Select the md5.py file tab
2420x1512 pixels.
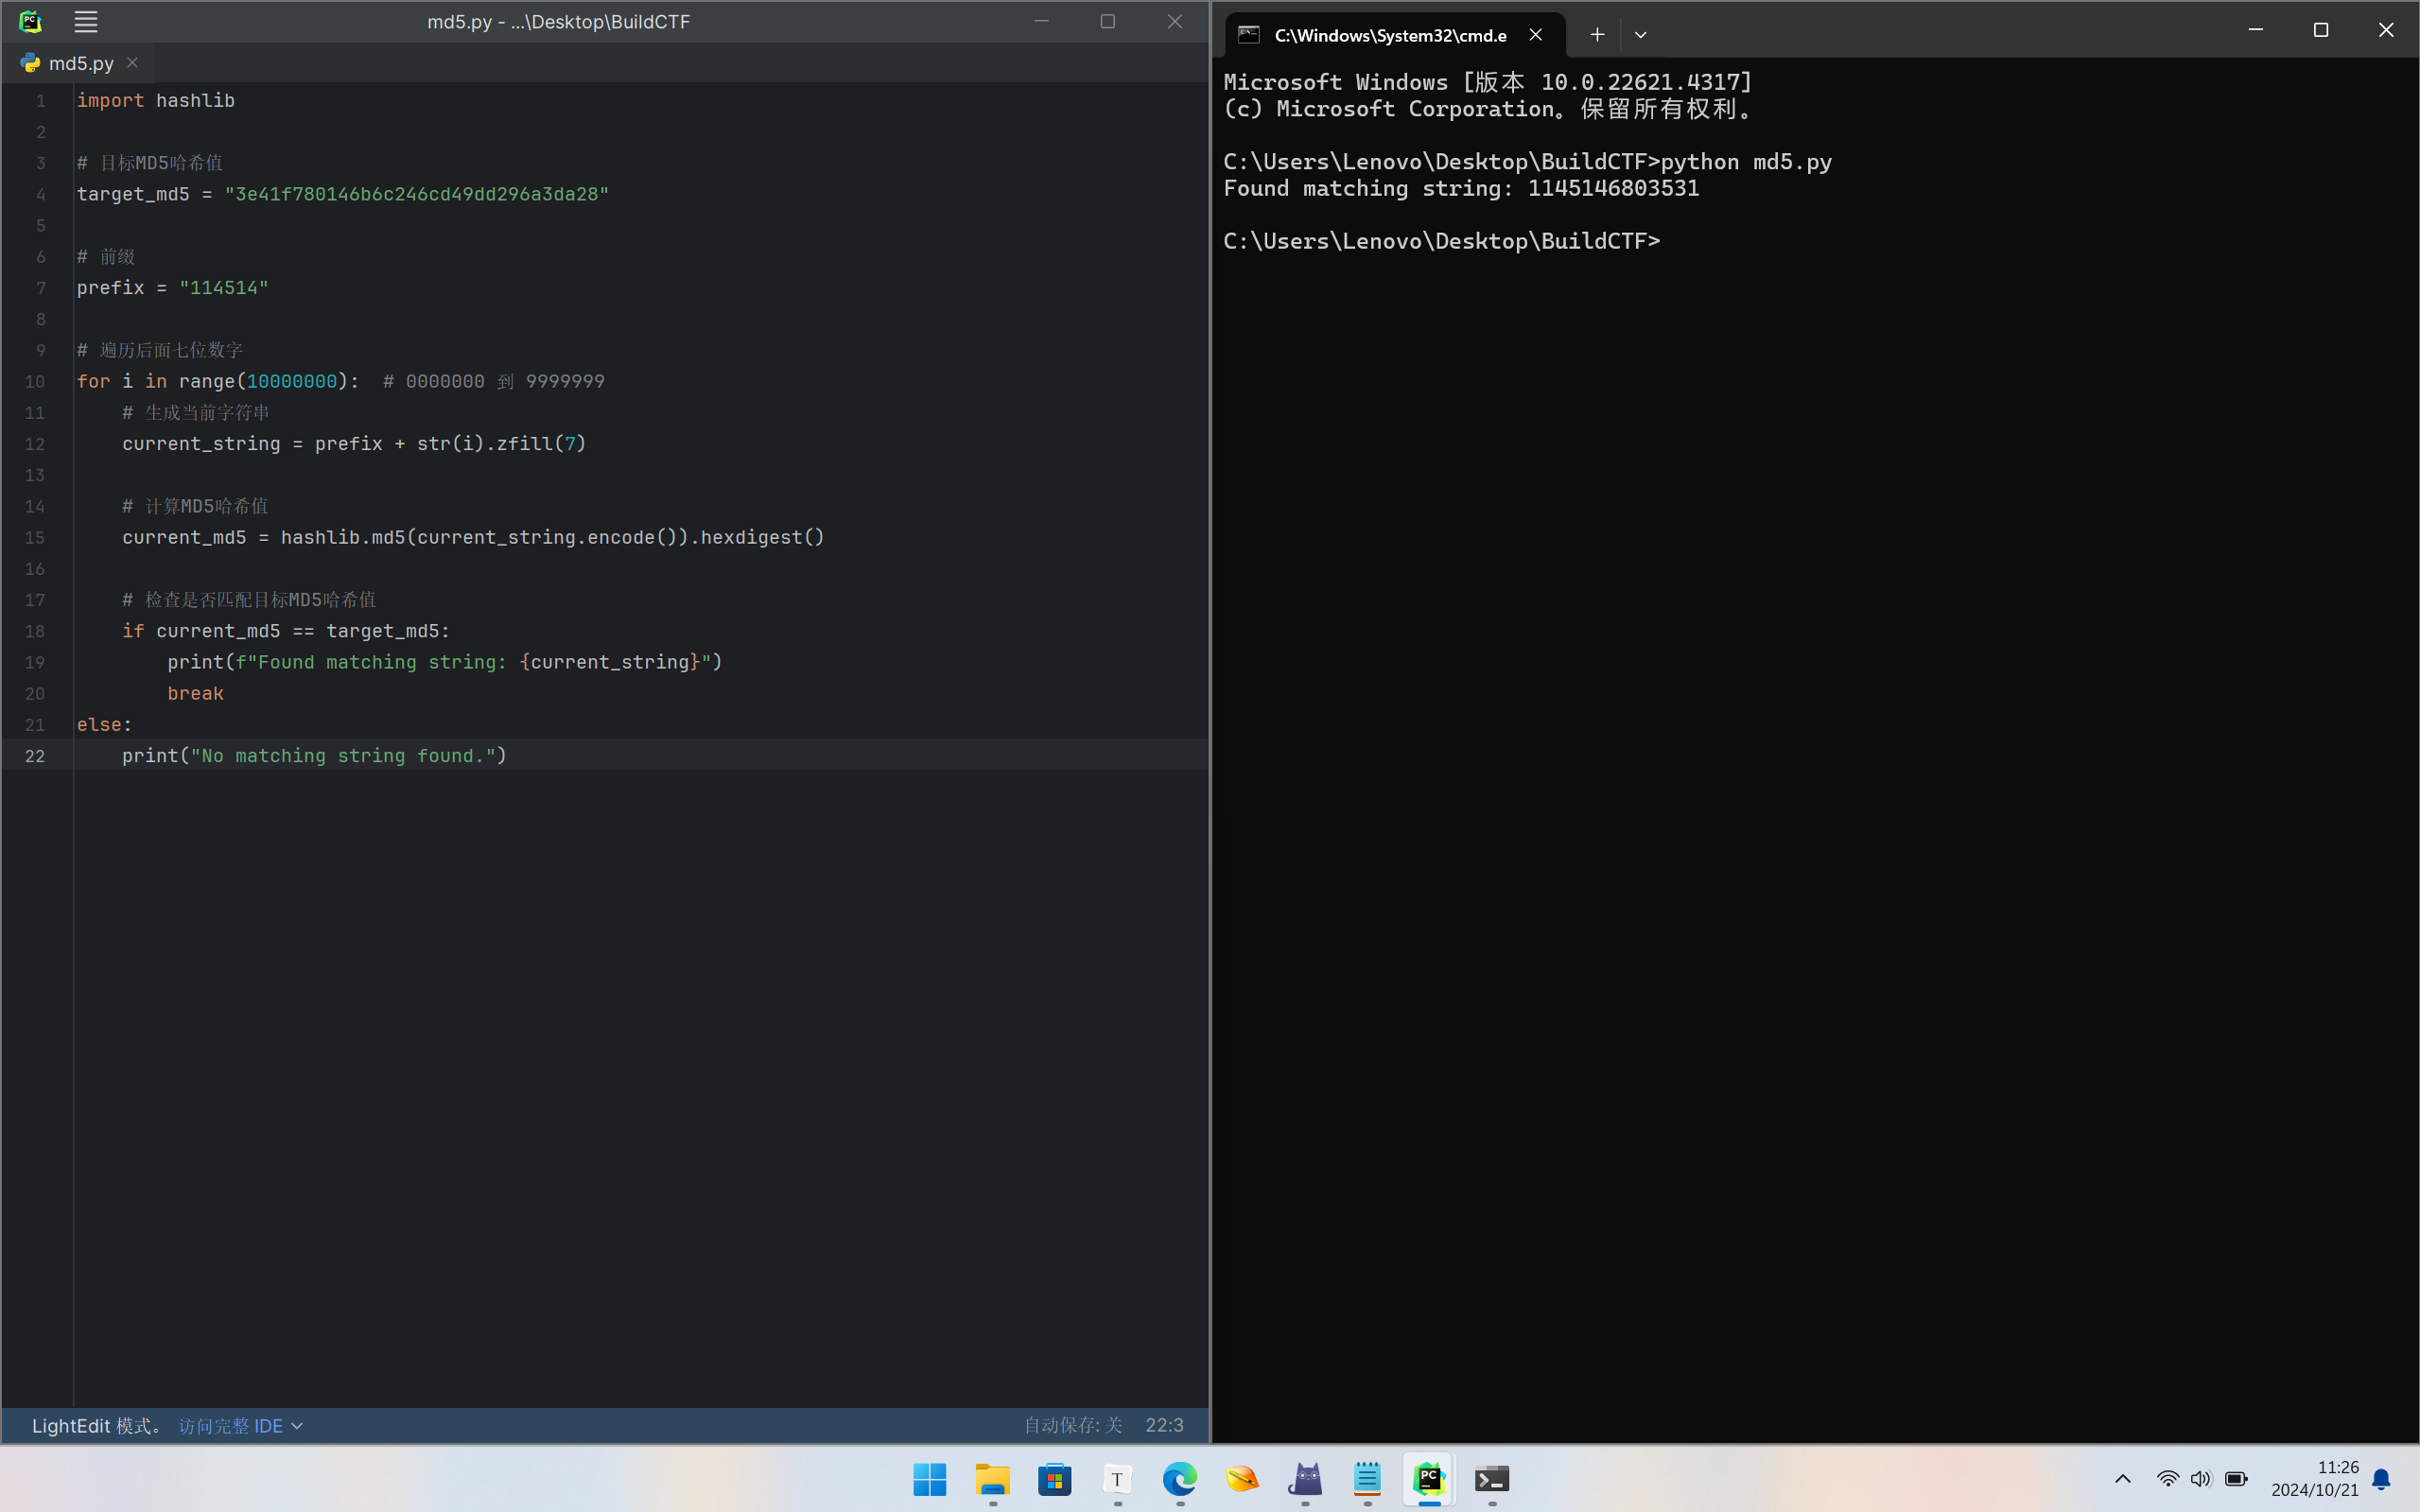tap(80, 63)
